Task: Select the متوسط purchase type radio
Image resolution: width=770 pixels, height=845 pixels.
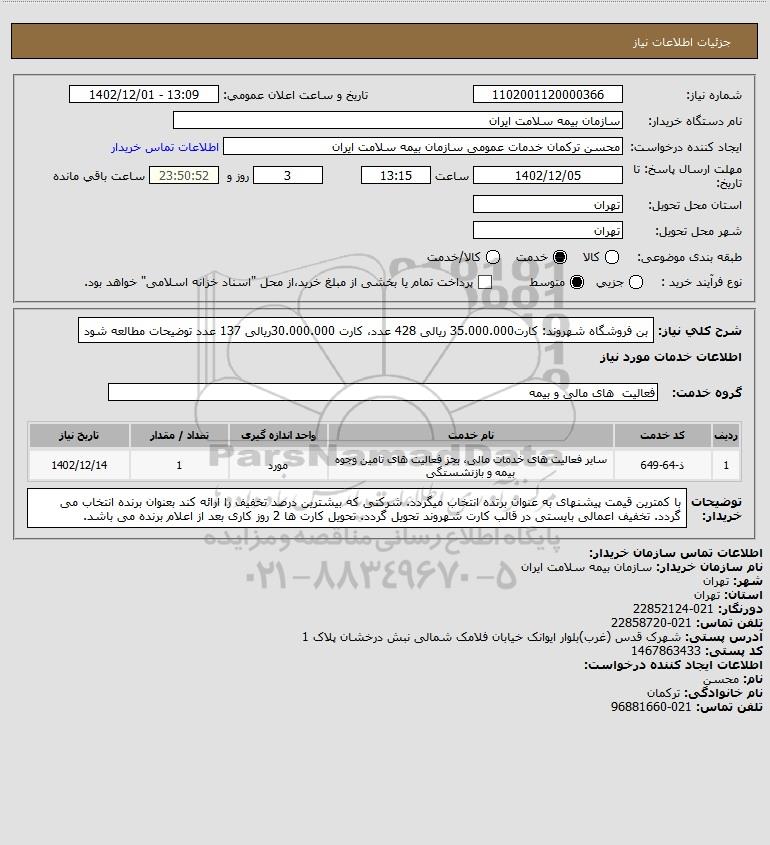Action: (x=577, y=282)
